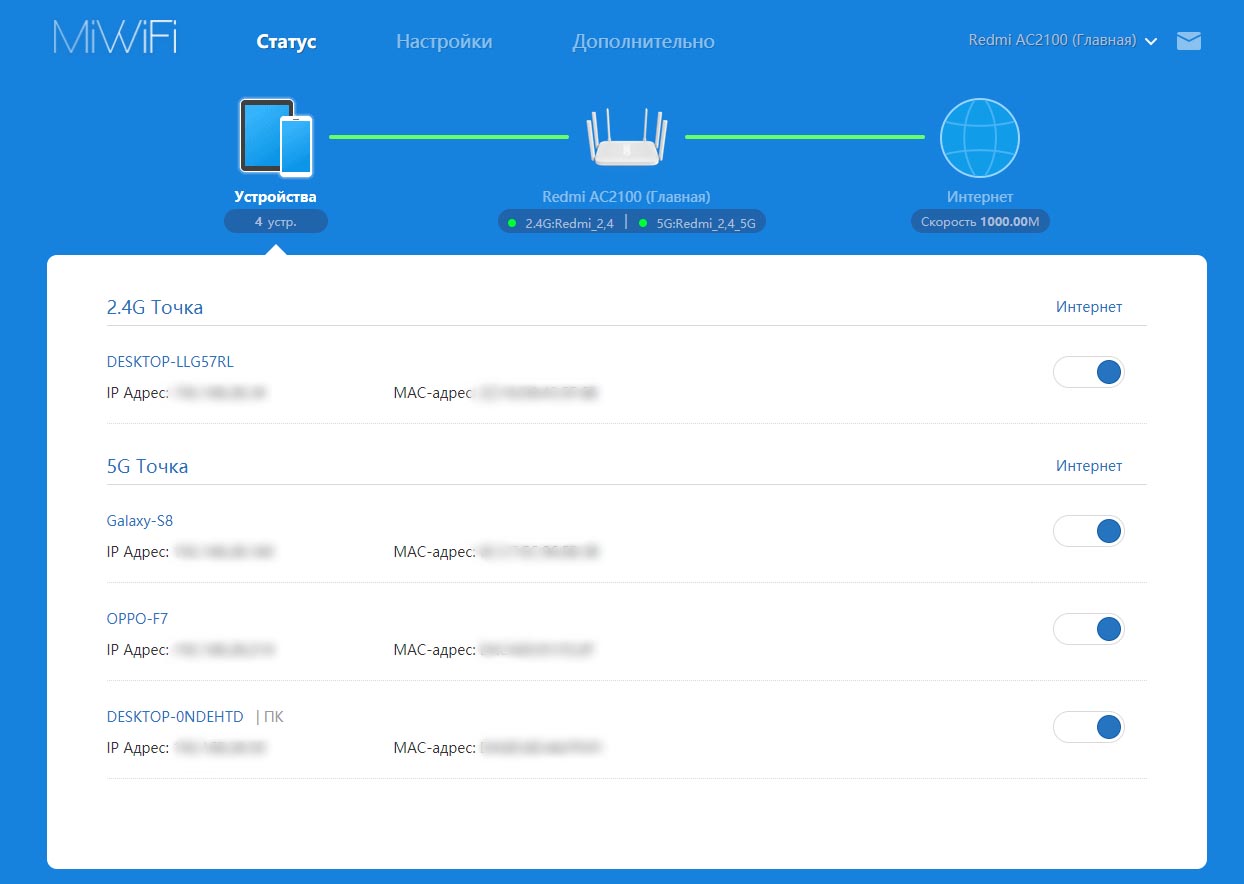Click the Redmi AC2100 (Главная) label under router
This screenshot has width=1244, height=884.
pos(626,197)
